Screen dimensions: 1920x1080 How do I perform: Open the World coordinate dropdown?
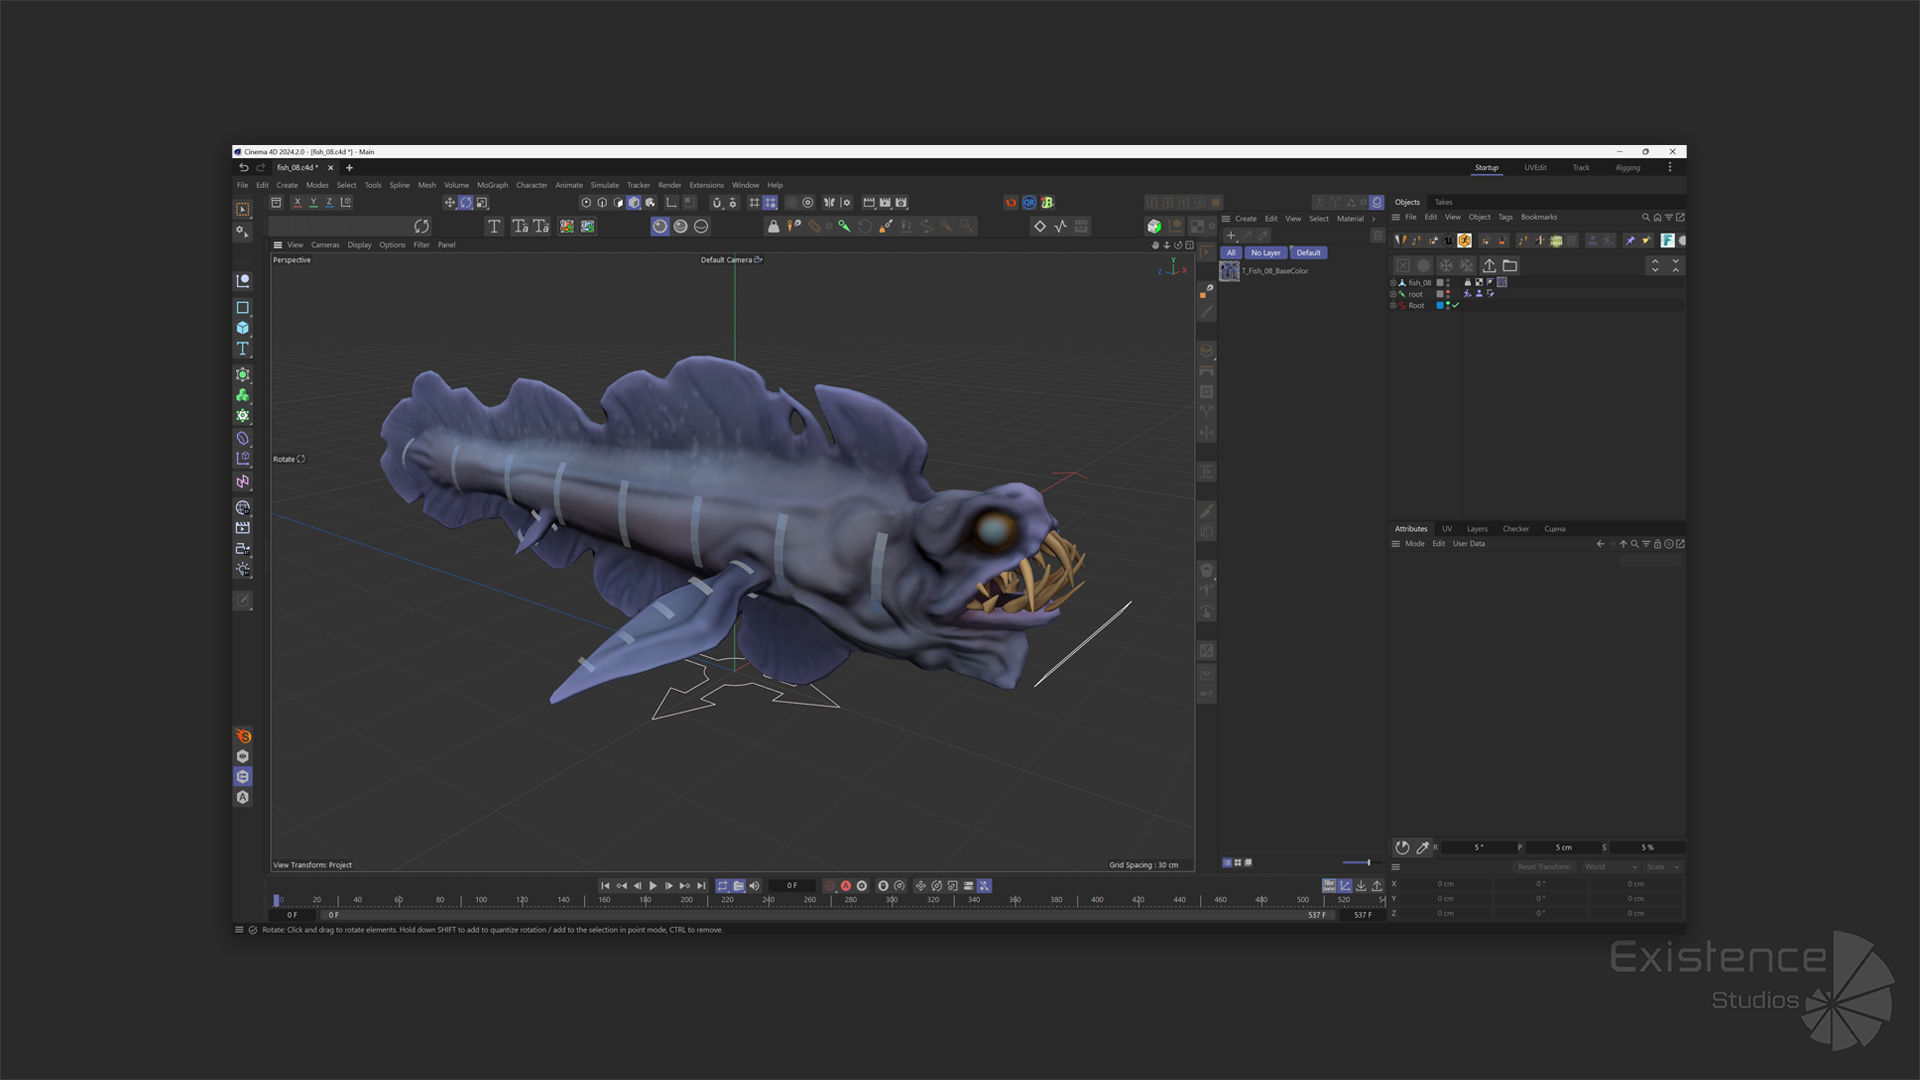pos(1610,867)
